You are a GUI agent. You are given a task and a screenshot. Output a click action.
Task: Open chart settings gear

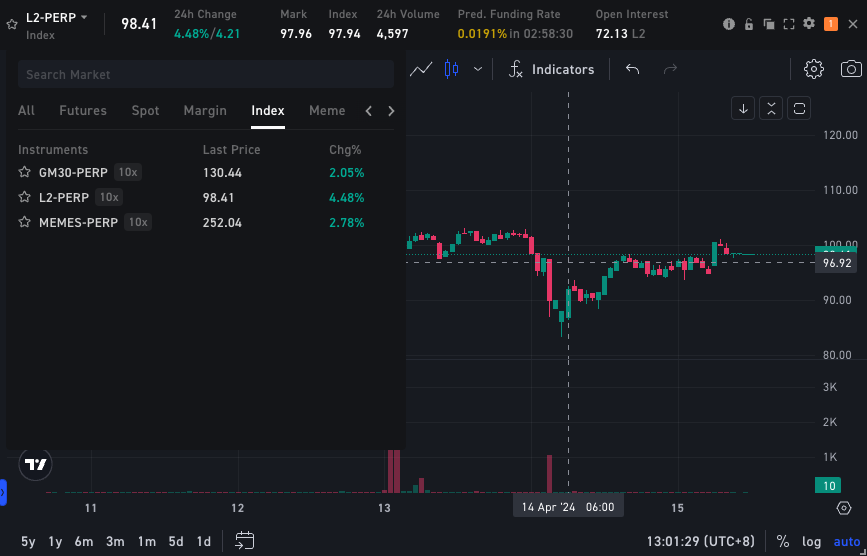pos(813,69)
